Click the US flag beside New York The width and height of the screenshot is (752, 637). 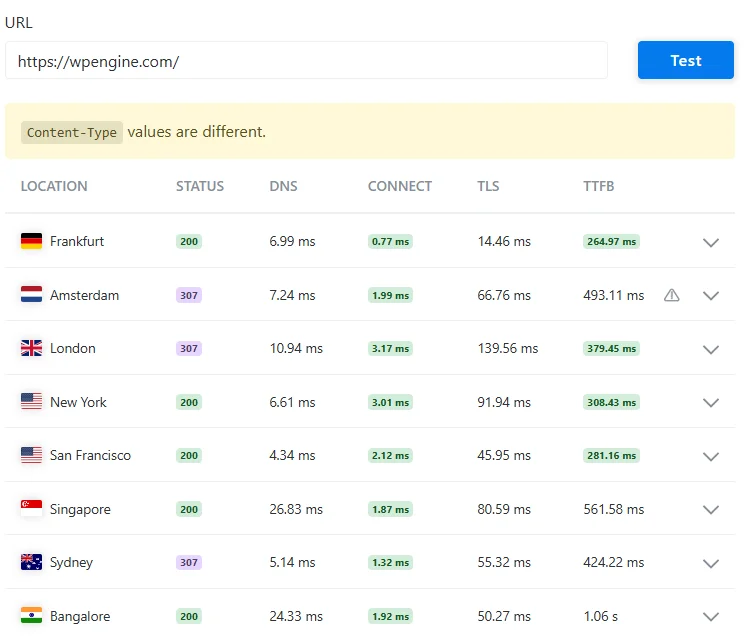click(x=31, y=401)
